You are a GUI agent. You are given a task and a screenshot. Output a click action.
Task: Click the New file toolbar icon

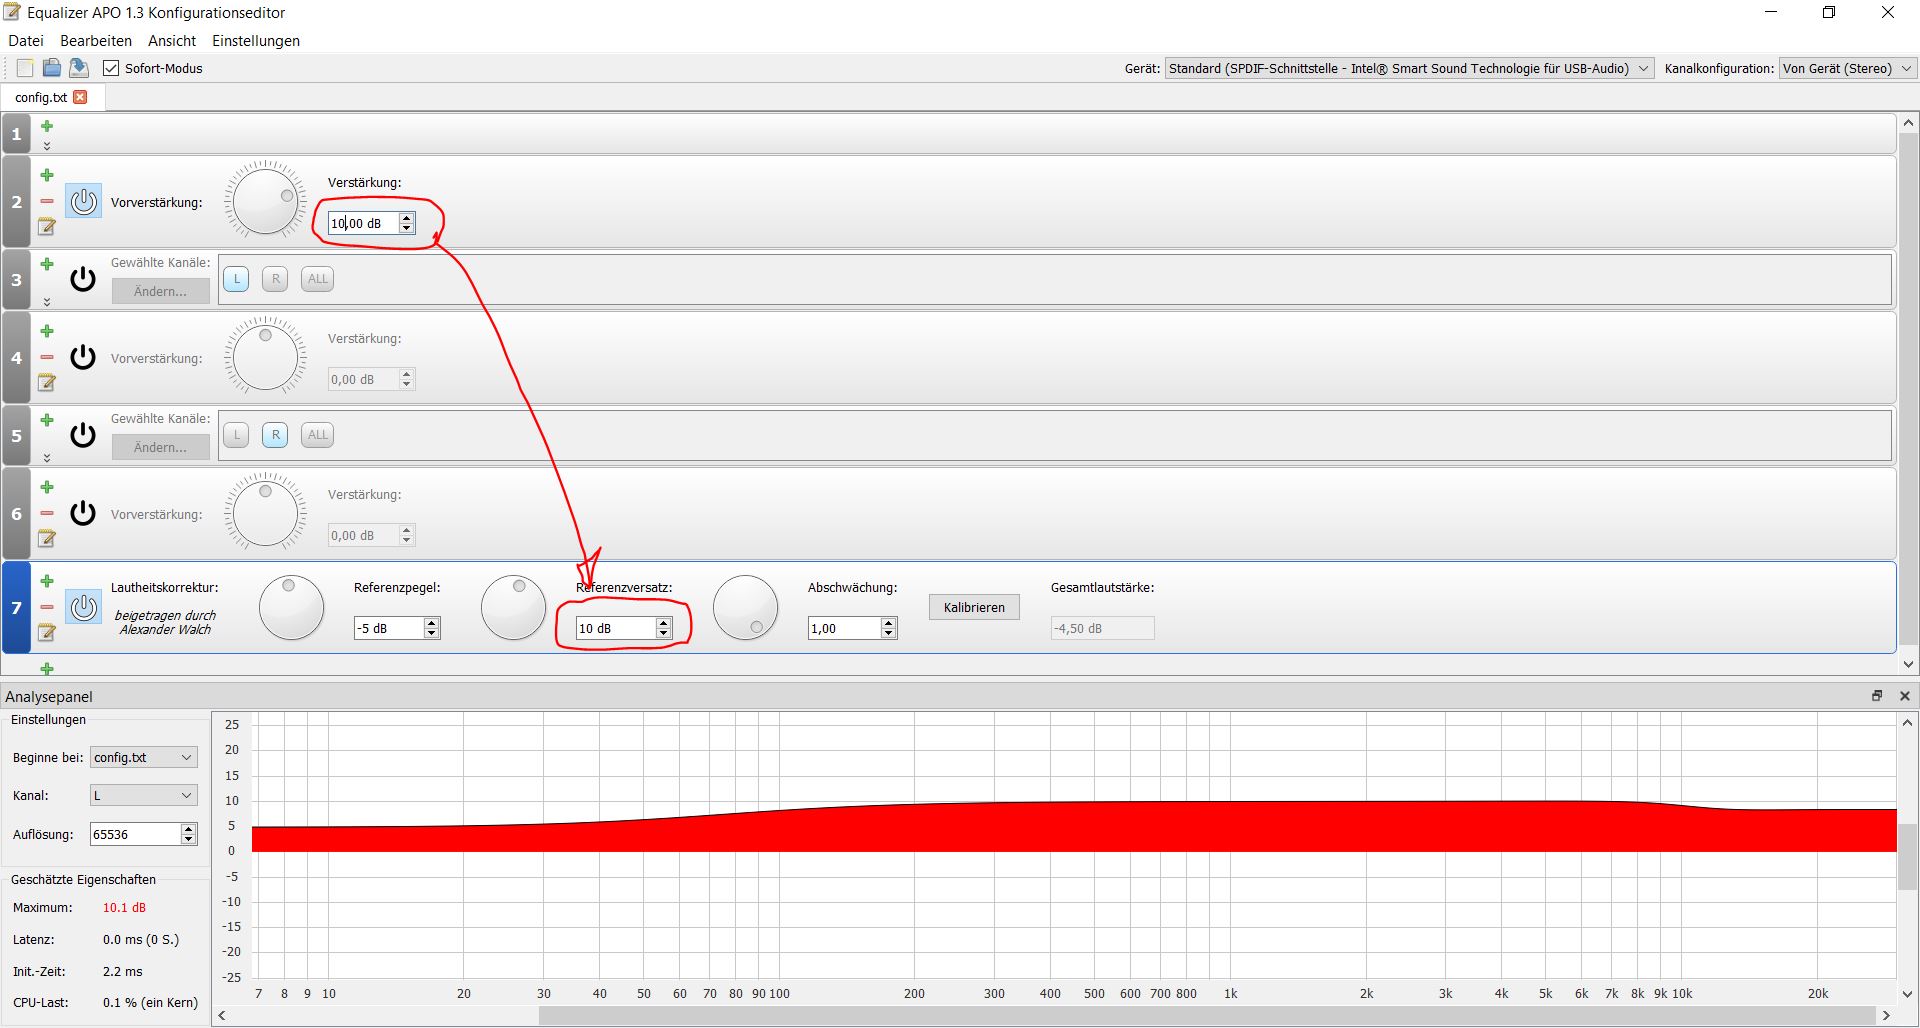pyautogui.click(x=25, y=68)
